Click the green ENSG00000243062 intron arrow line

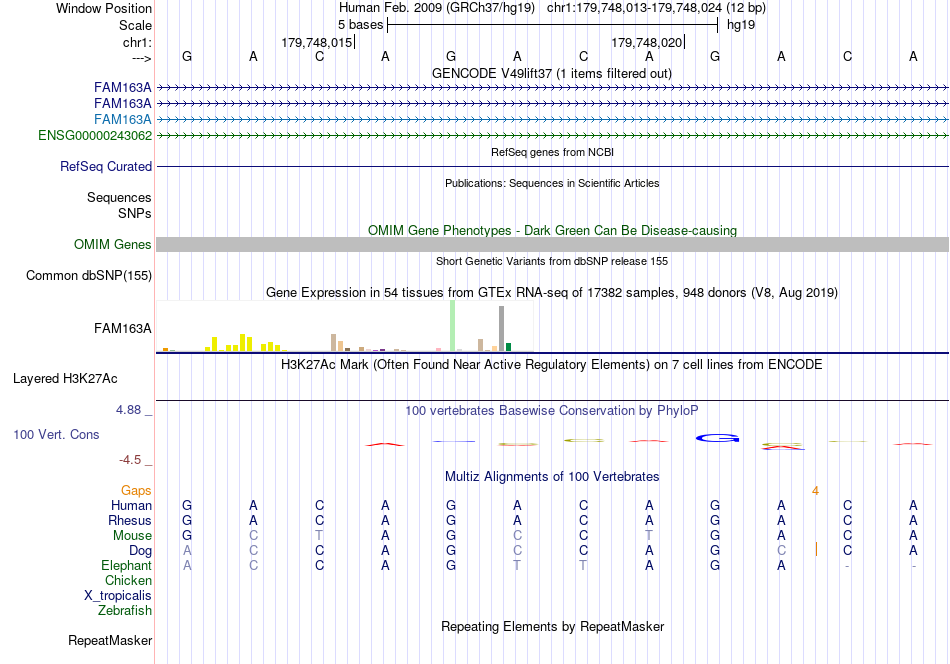click(x=552, y=136)
